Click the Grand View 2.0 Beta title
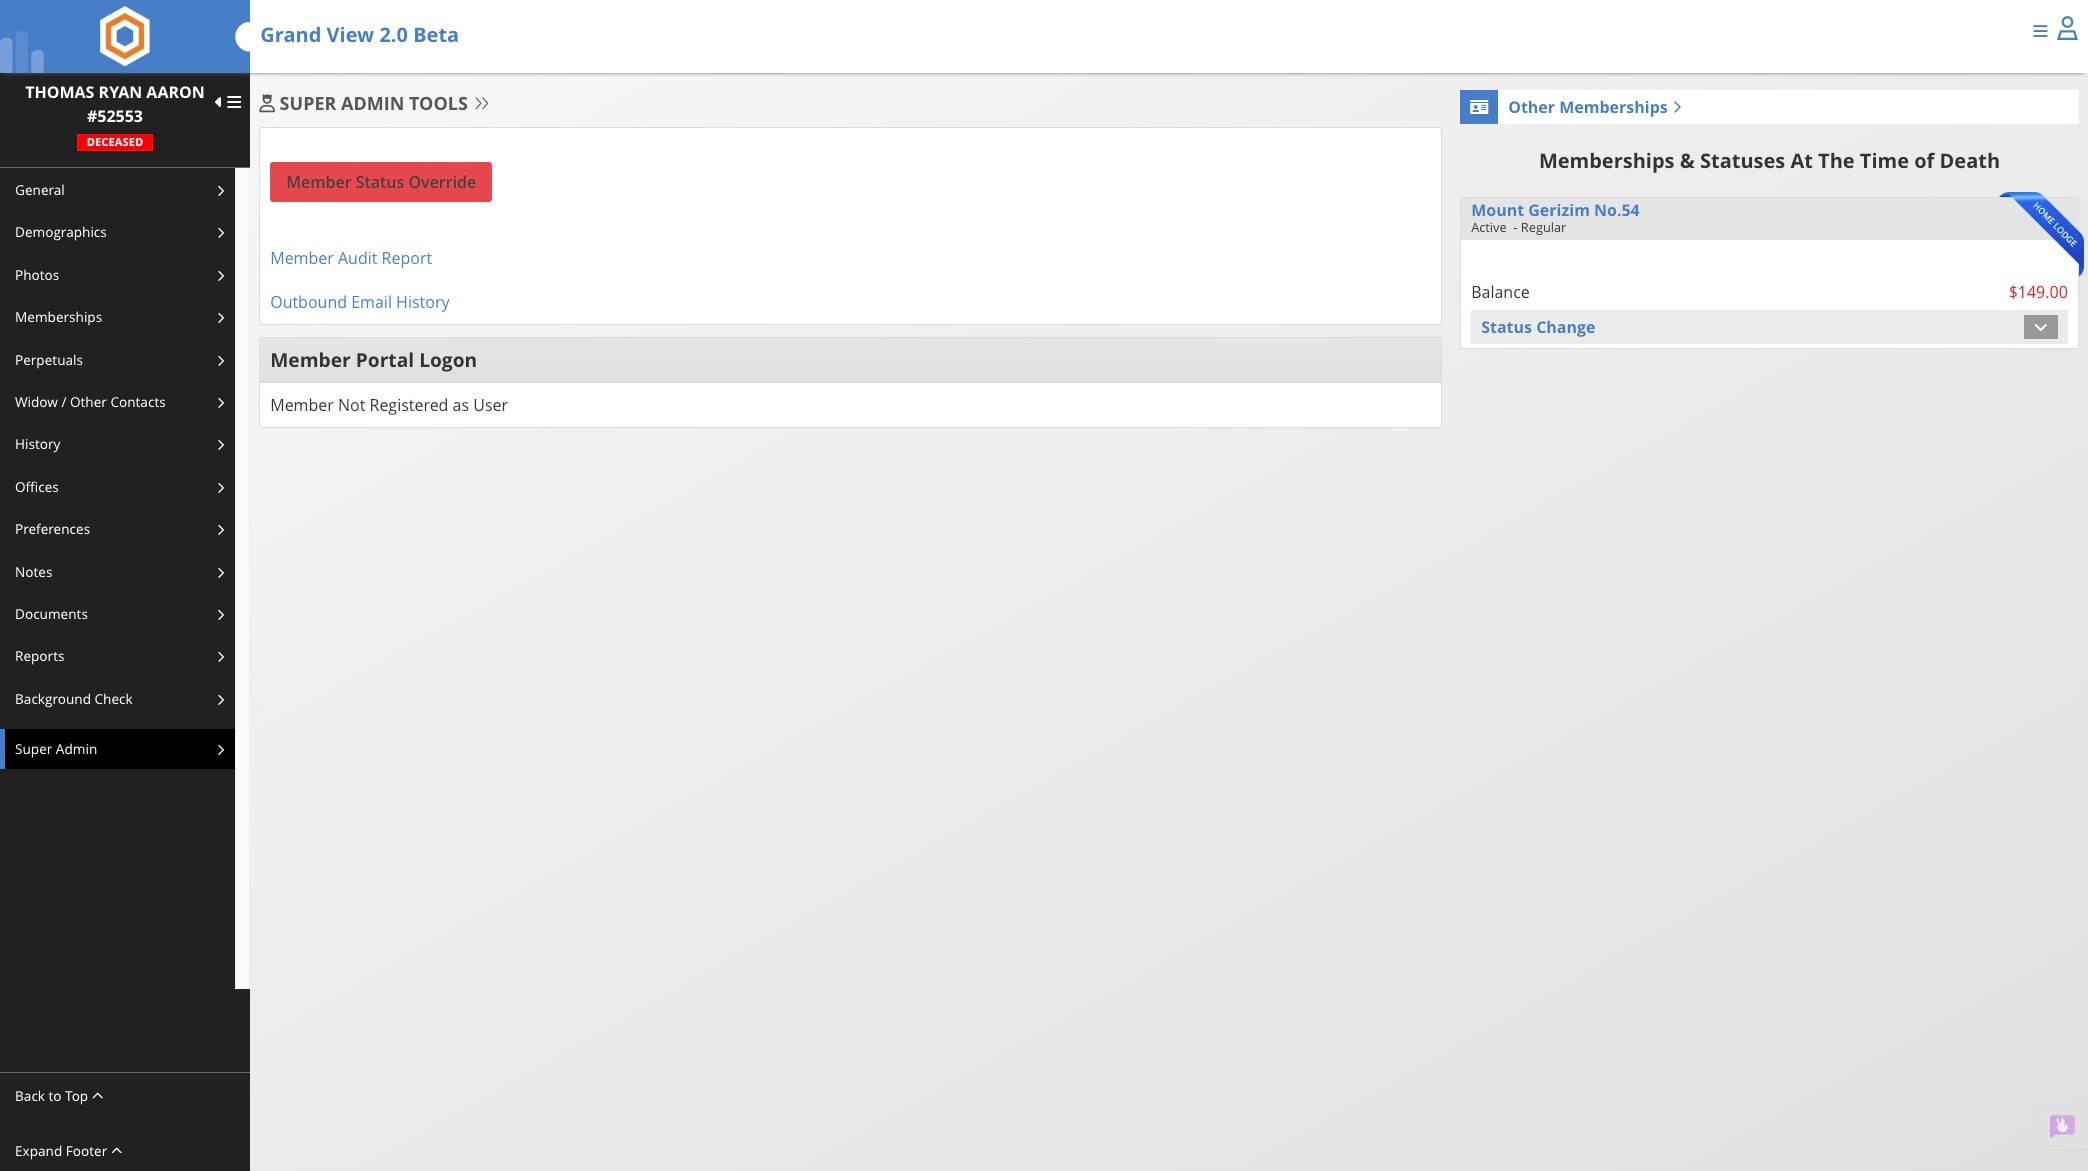Screen dimensions: 2088x1171 click(359, 35)
